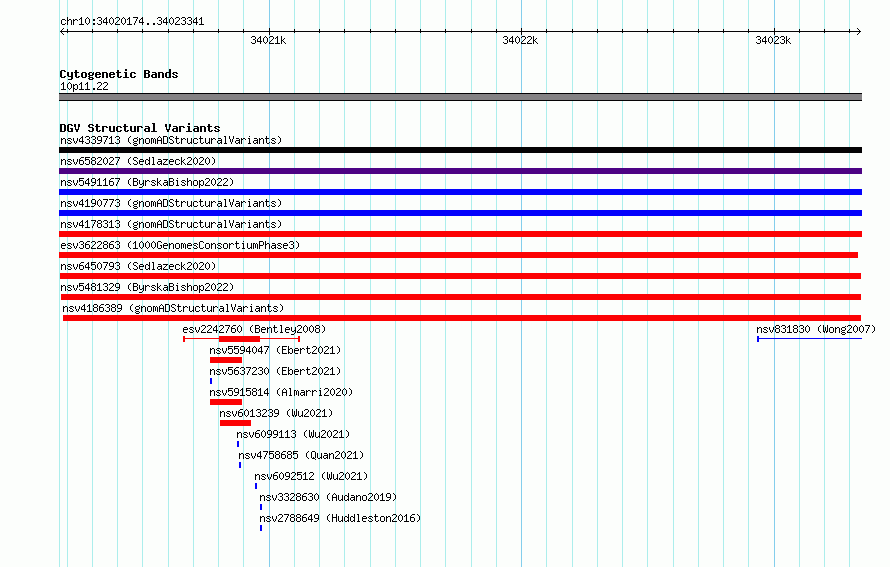Open nsv2788649 (Huddleston2016) label
This screenshot has height=567, width=890.
click(x=340, y=518)
